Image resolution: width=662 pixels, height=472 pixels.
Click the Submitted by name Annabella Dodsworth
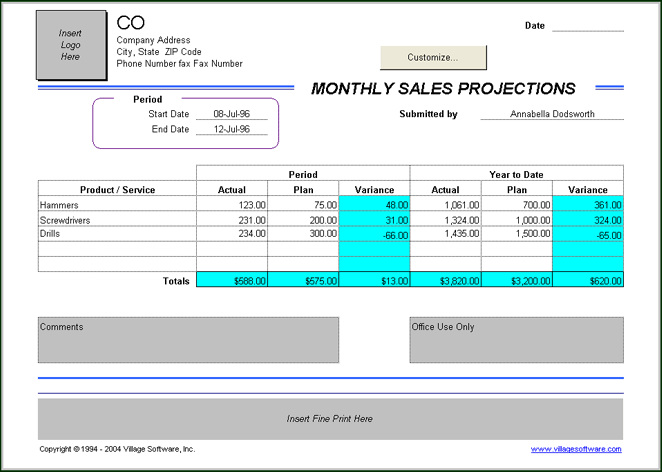coord(552,114)
